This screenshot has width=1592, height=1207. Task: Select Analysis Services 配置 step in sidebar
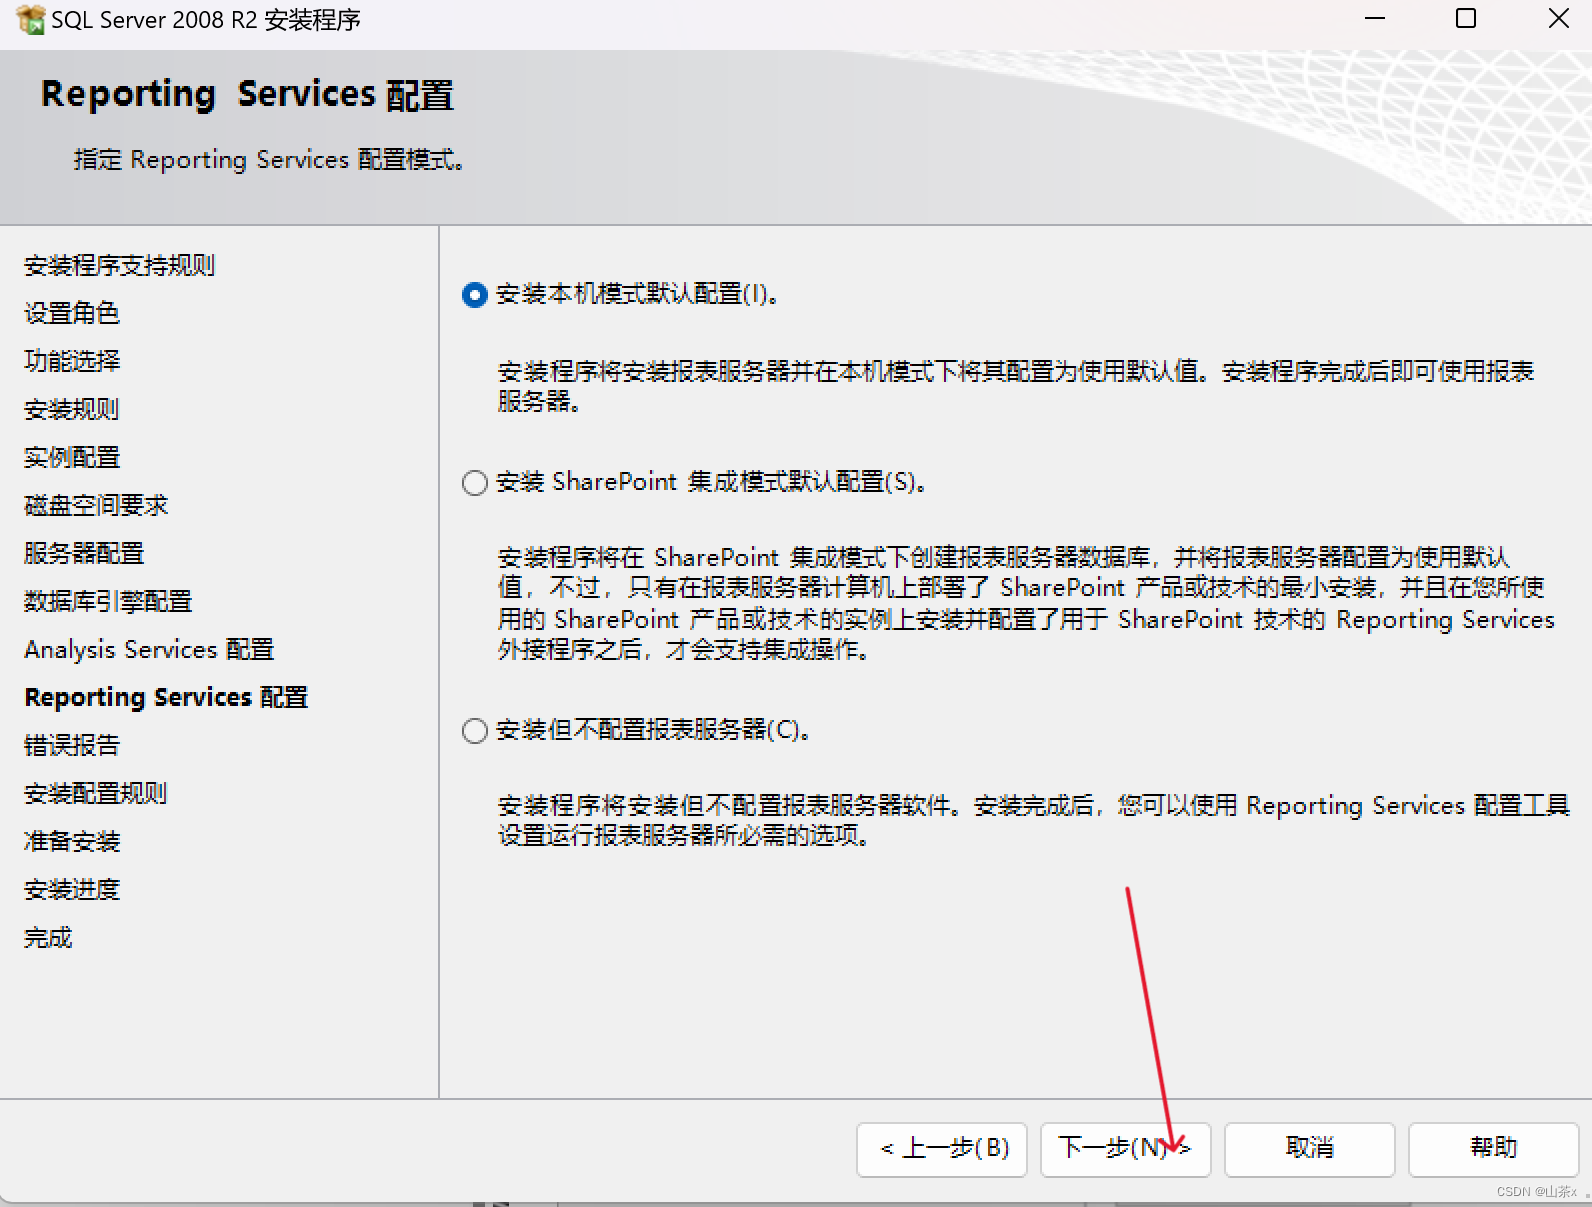[x=149, y=649]
